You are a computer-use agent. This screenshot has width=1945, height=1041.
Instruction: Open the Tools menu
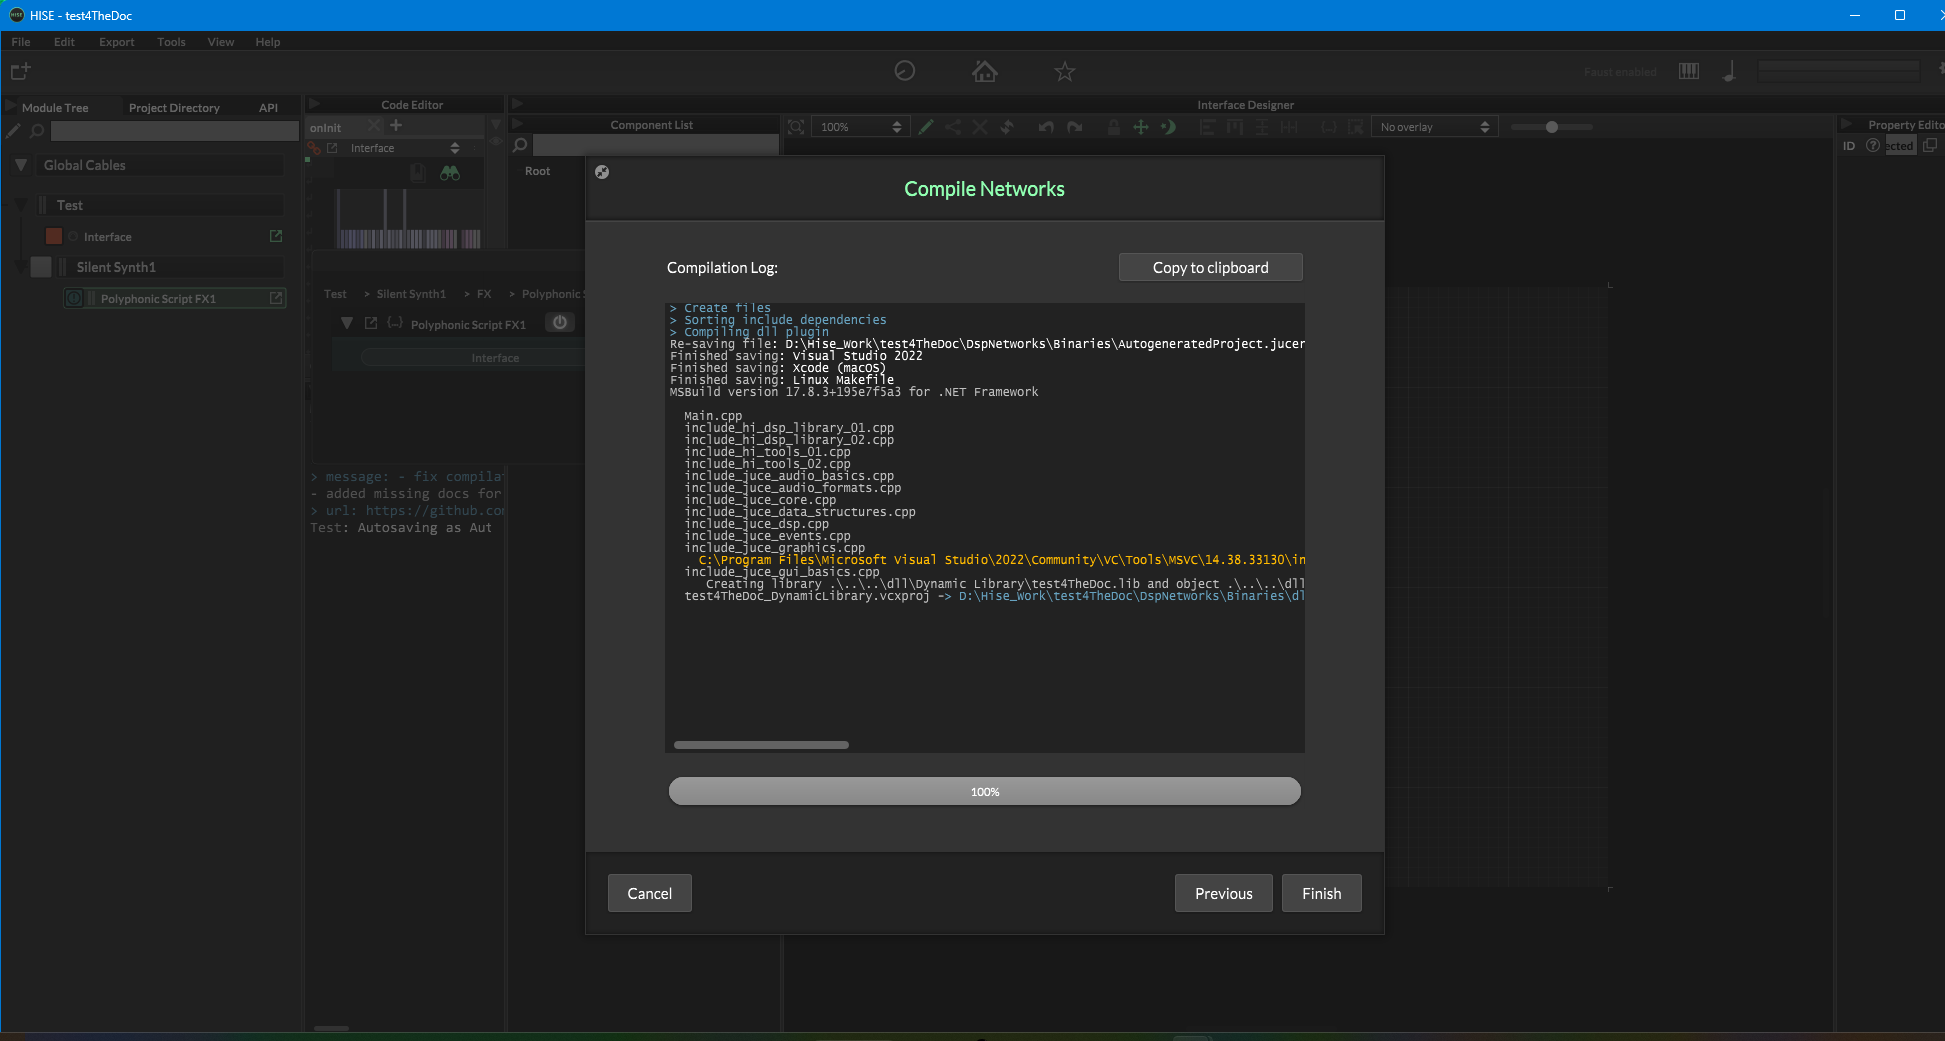(171, 42)
